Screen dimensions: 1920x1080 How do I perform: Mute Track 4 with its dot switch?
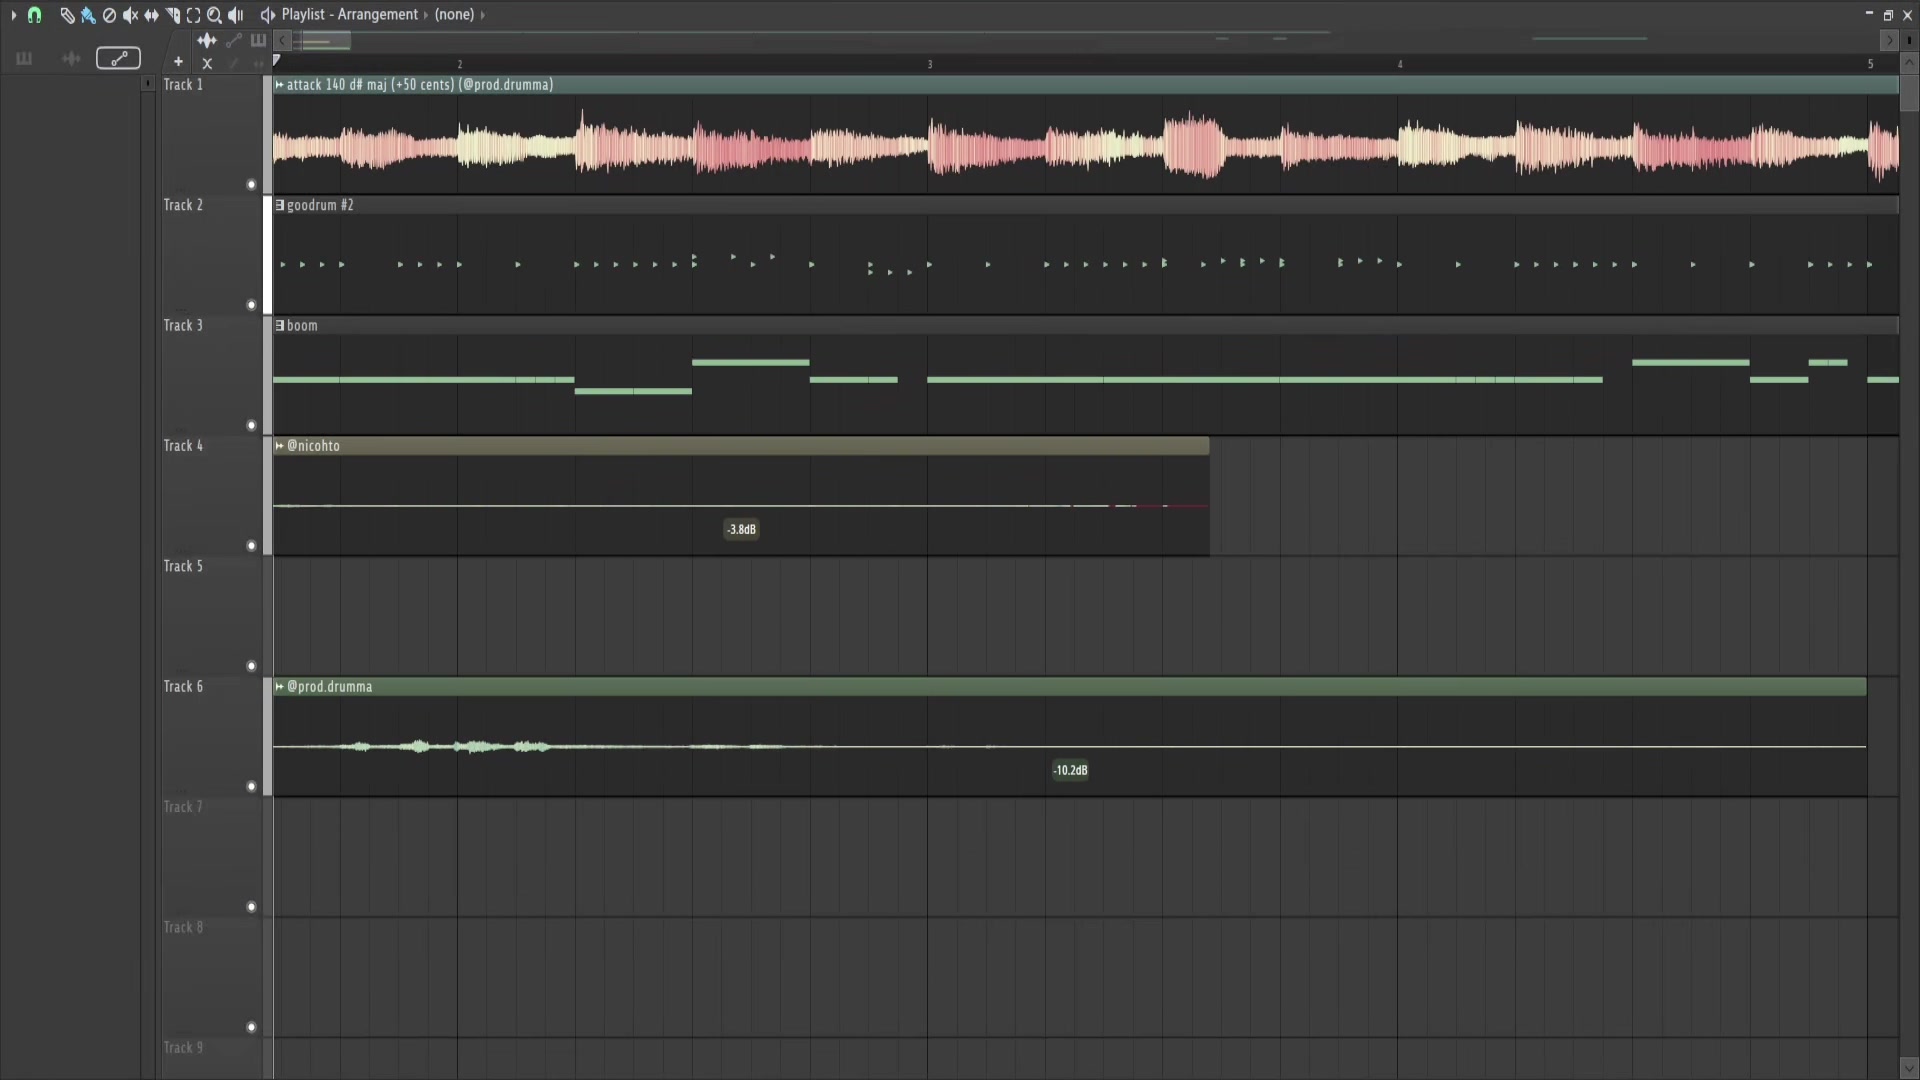point(251,546)
